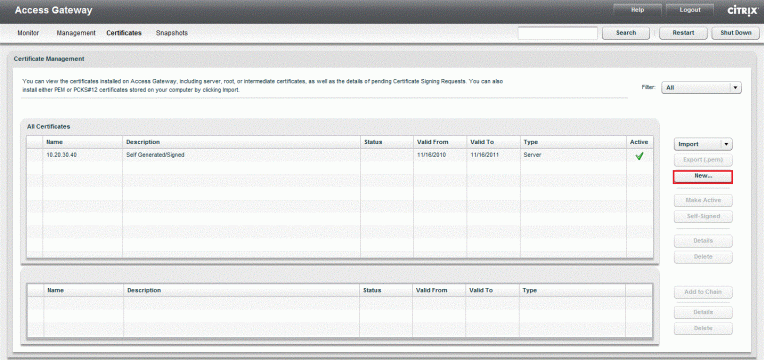Click the Server type cell
The height and width of the screenshot is (360, 764).
(x=532, y=155)
